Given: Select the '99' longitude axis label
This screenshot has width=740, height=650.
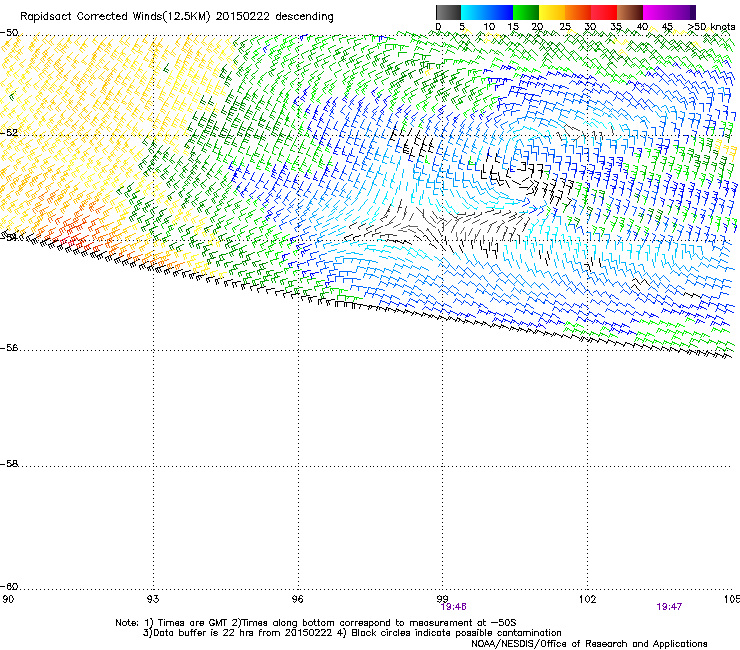Looking at the screenshot, I should pyautogui.click(x=442, y=599).
